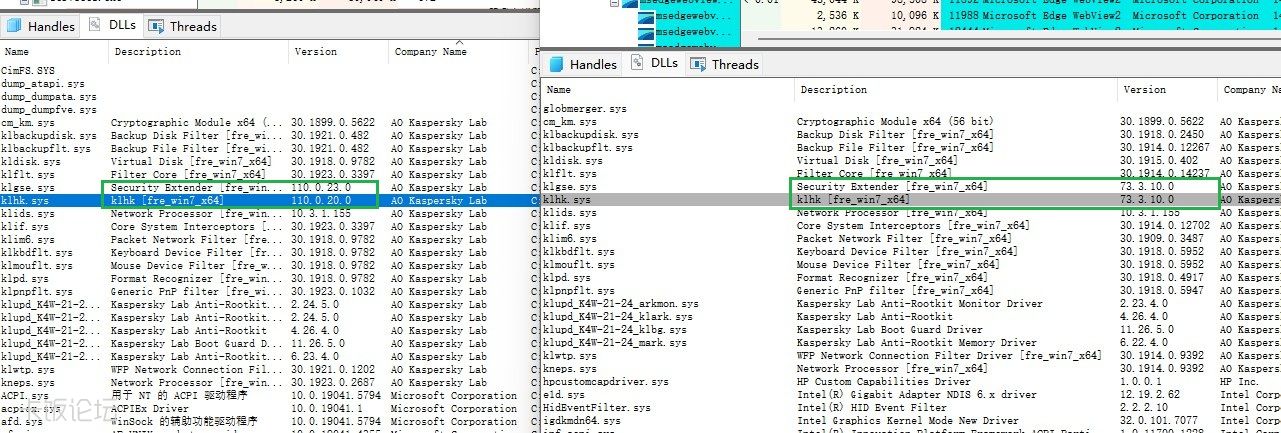Click the version value 10.0.19041.1
The height and width of the screenshot is (433, 1281).
326,409
